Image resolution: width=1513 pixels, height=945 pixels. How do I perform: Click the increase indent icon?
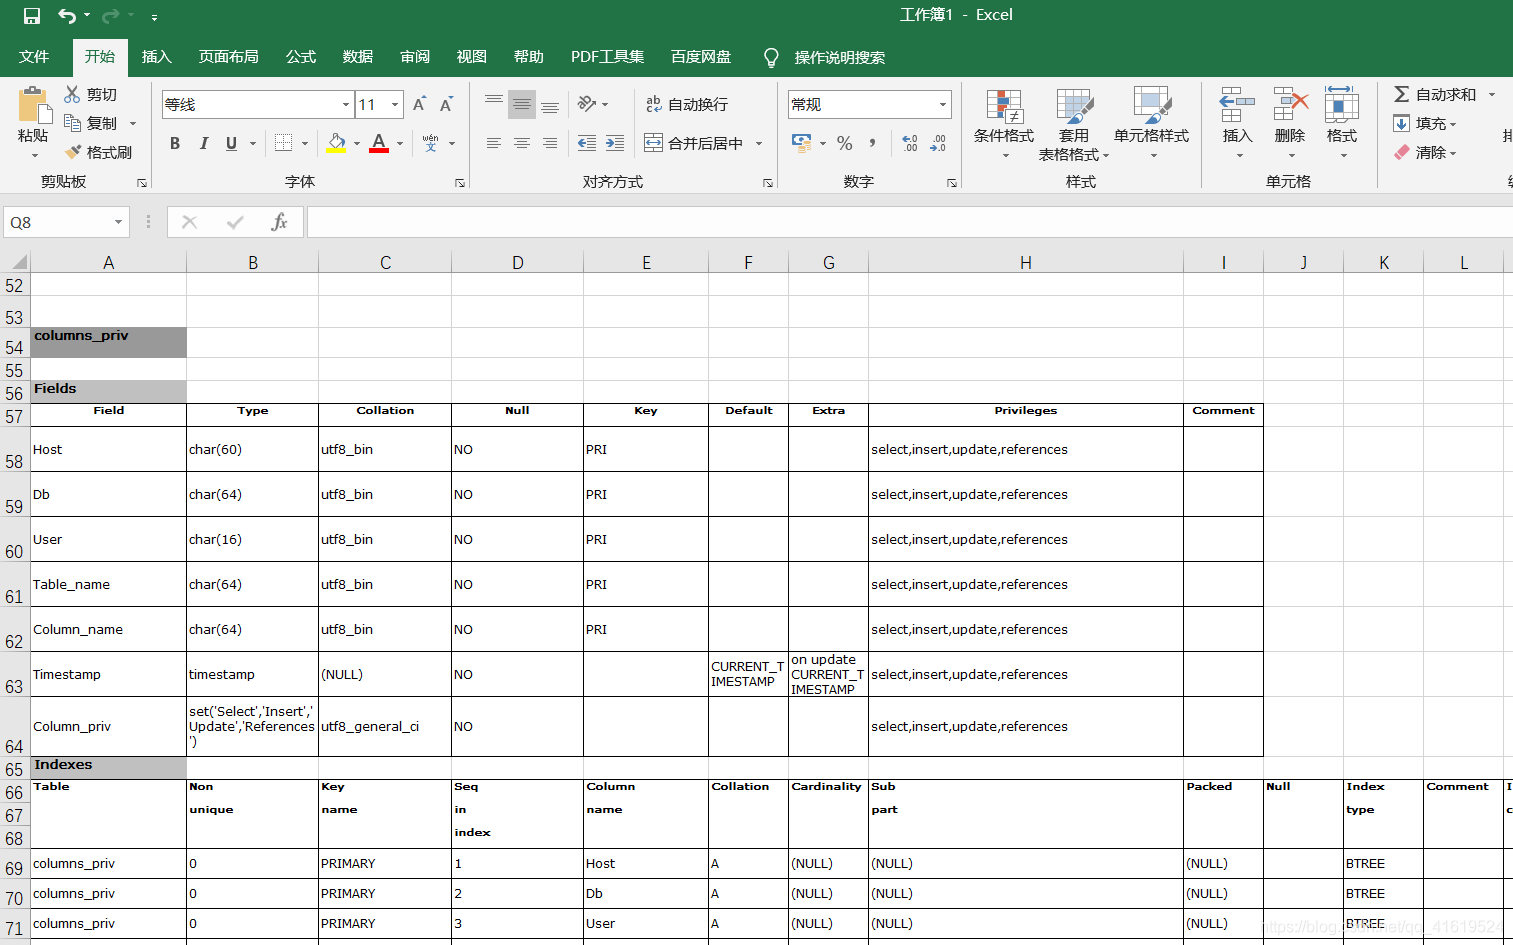pyautogui.click(x=615, y=143)
